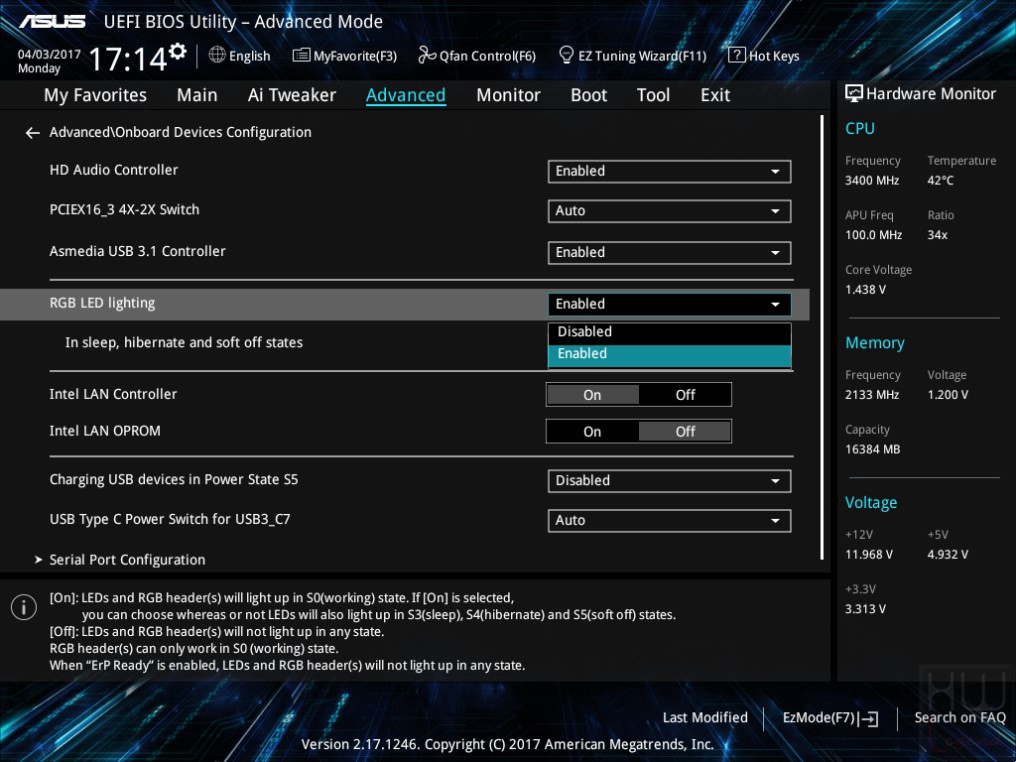Click the Advanced\Onboard Devices Configuration breadcrumb
The image size is (1016, 762).
pyautogui.click(x=180, y=132)
